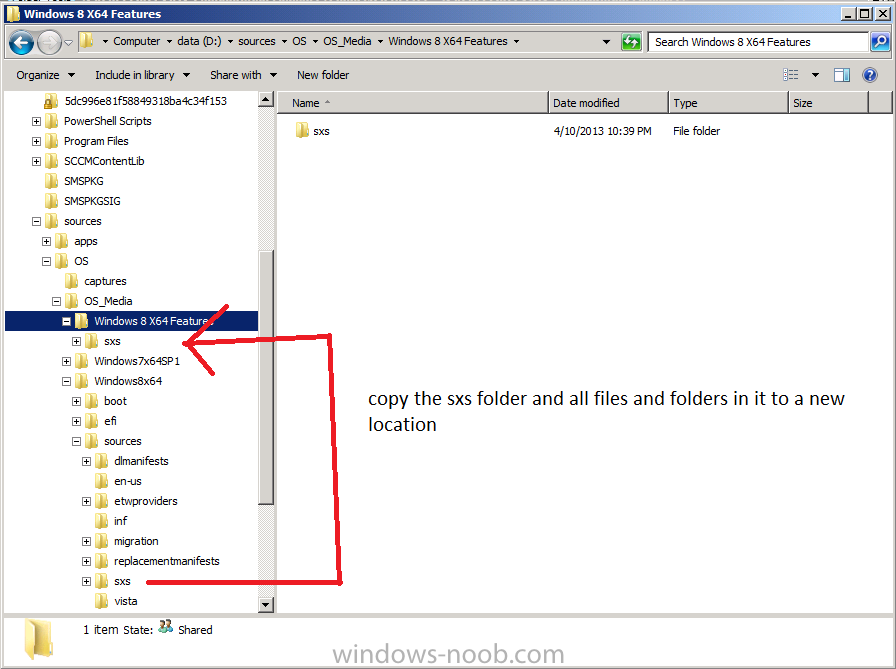The height and width of the screenshot is (669, 896).
Task: Click the File folder type cell
Action: (x=696, y=131)
